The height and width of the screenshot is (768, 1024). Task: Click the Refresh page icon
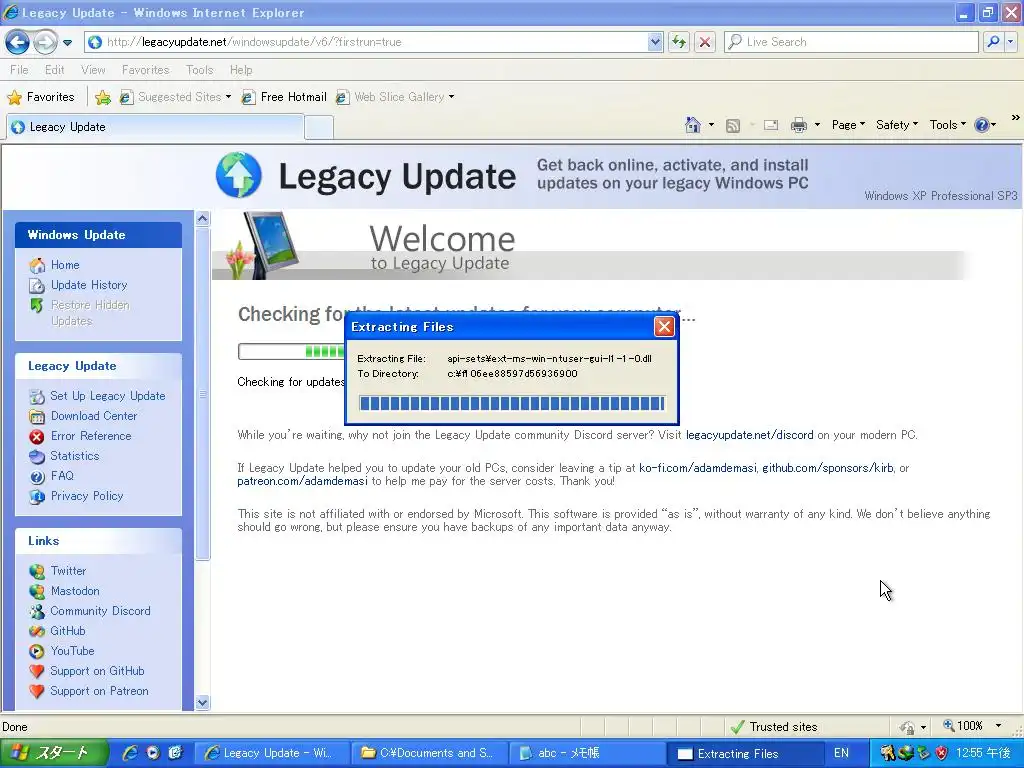pos(679,42)
